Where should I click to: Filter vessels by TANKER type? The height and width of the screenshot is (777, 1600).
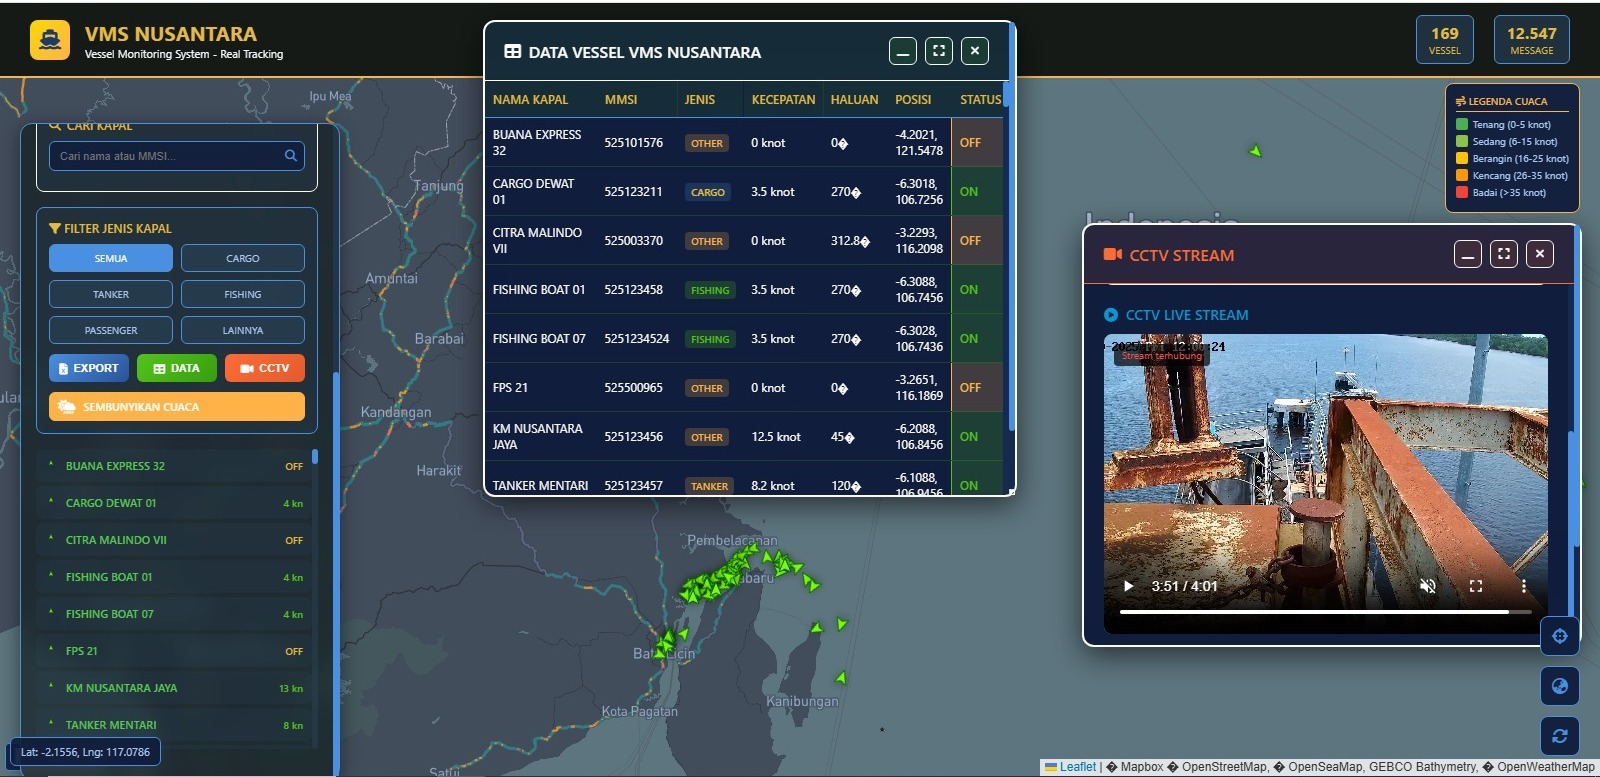(x=111, y=294)
